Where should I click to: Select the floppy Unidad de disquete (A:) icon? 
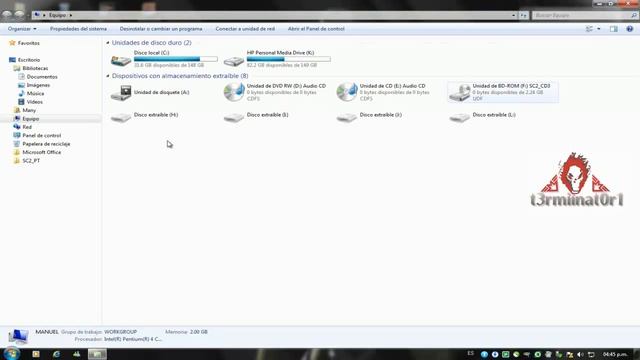(x=121, y=93)
